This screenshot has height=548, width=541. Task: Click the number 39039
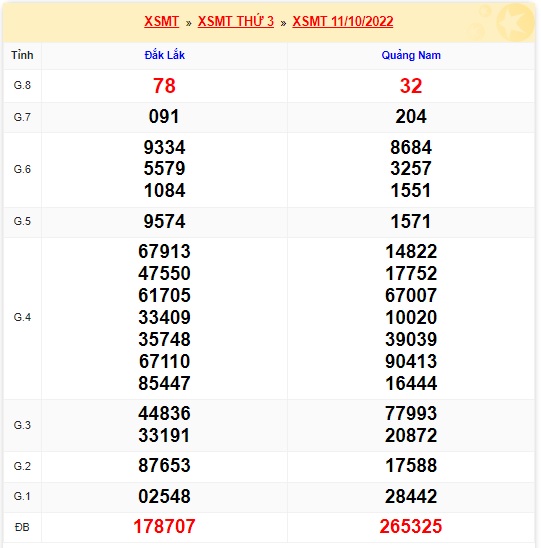(x=411, y=339)
